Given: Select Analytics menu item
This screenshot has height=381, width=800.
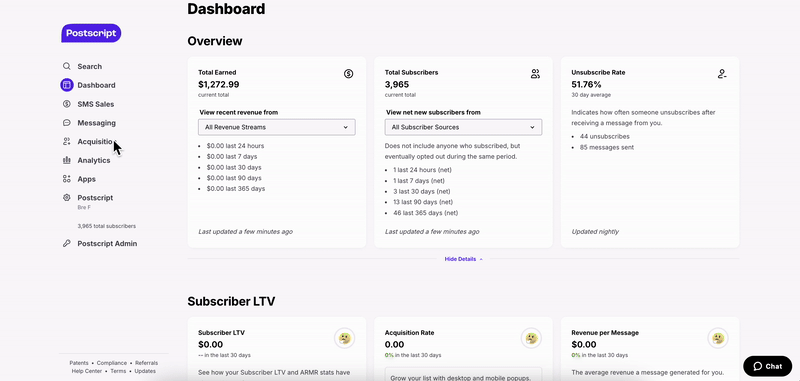Looking at the screenshot, I should [94, 160].
